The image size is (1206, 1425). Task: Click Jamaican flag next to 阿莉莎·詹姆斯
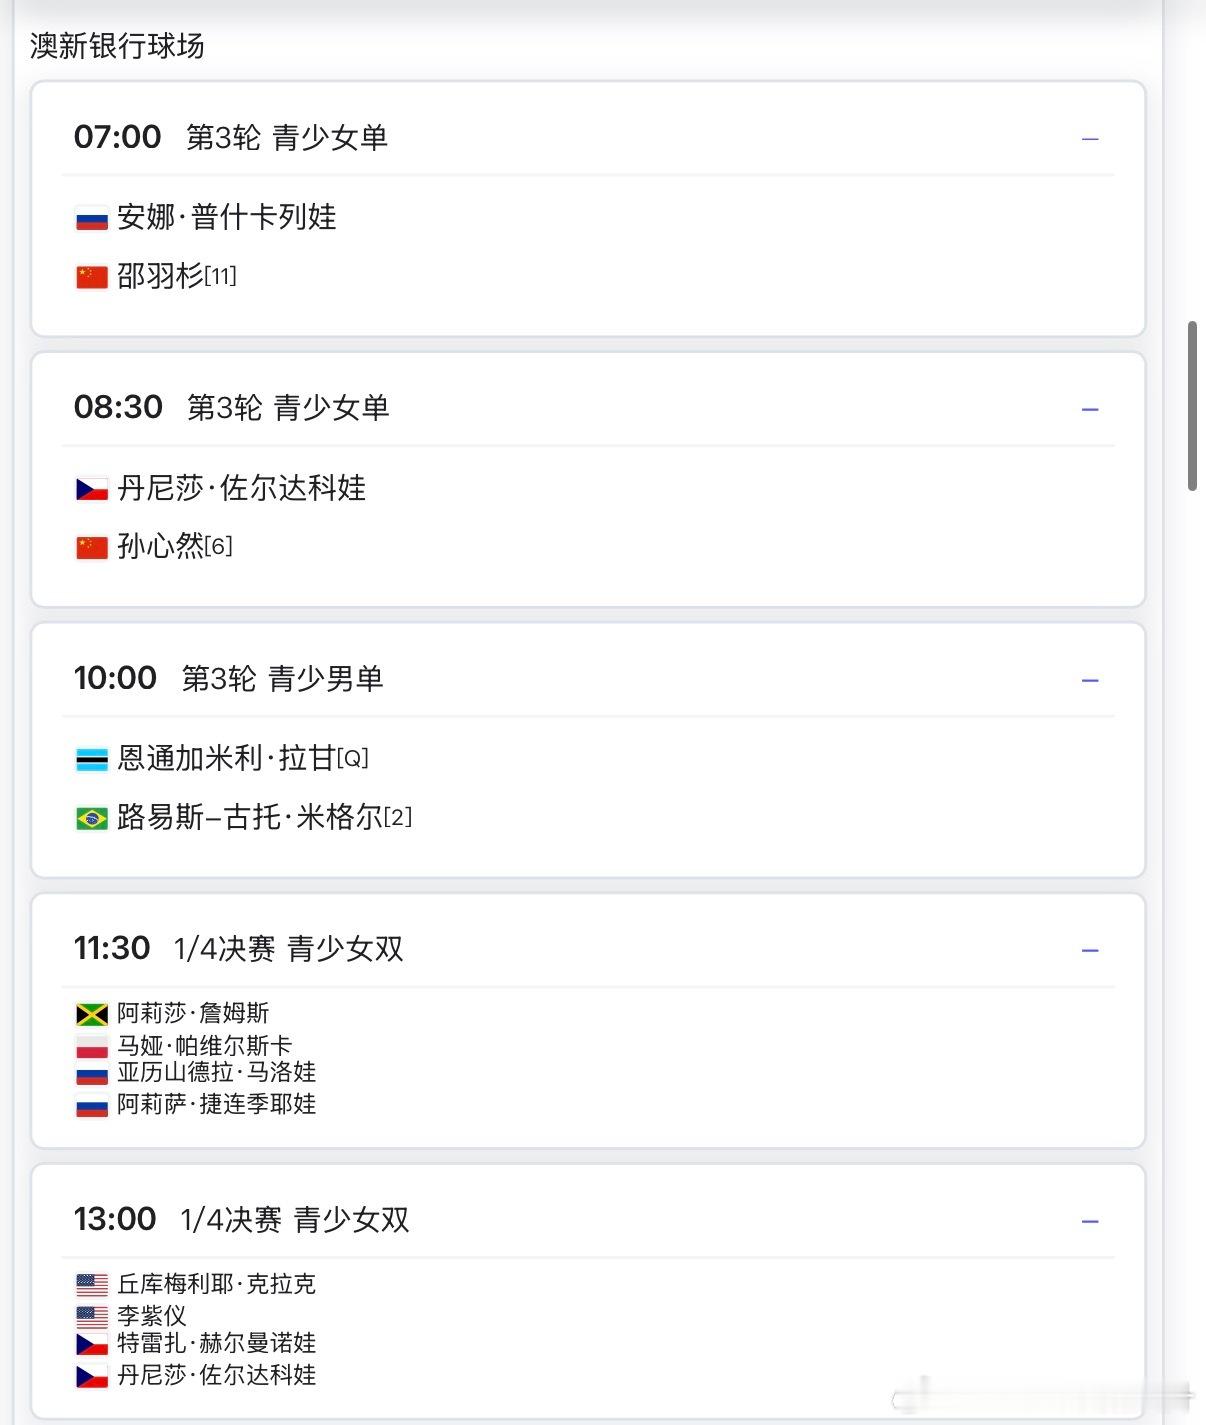[92, 1015]
